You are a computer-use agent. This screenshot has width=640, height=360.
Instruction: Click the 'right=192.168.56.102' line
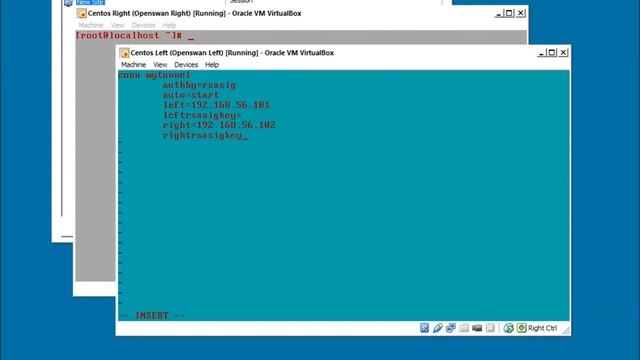pos(219,125)
